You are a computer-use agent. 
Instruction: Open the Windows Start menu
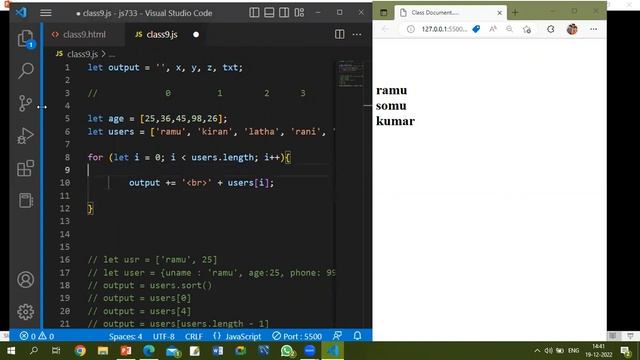point(11,351)
